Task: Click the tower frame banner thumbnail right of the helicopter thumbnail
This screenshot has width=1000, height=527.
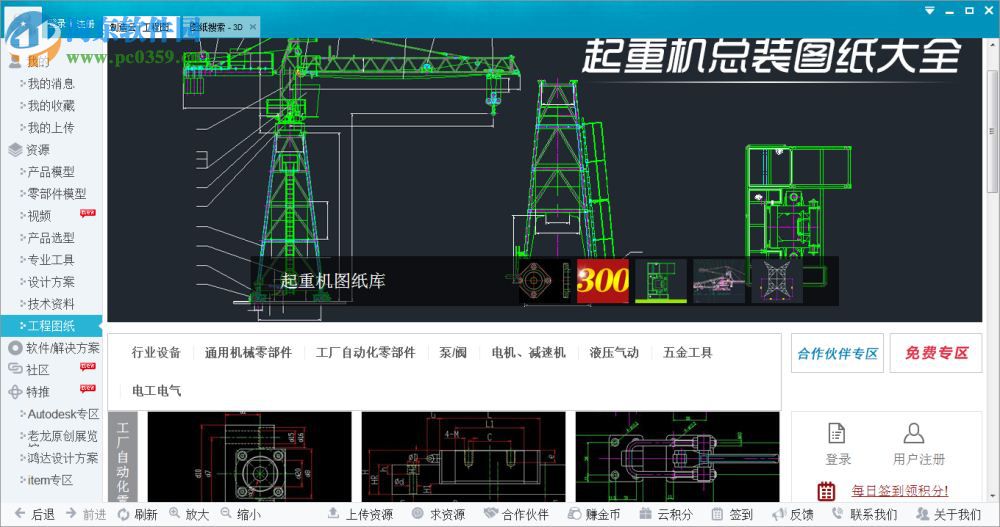Action: pyautogui.click(x=777, y=280)
